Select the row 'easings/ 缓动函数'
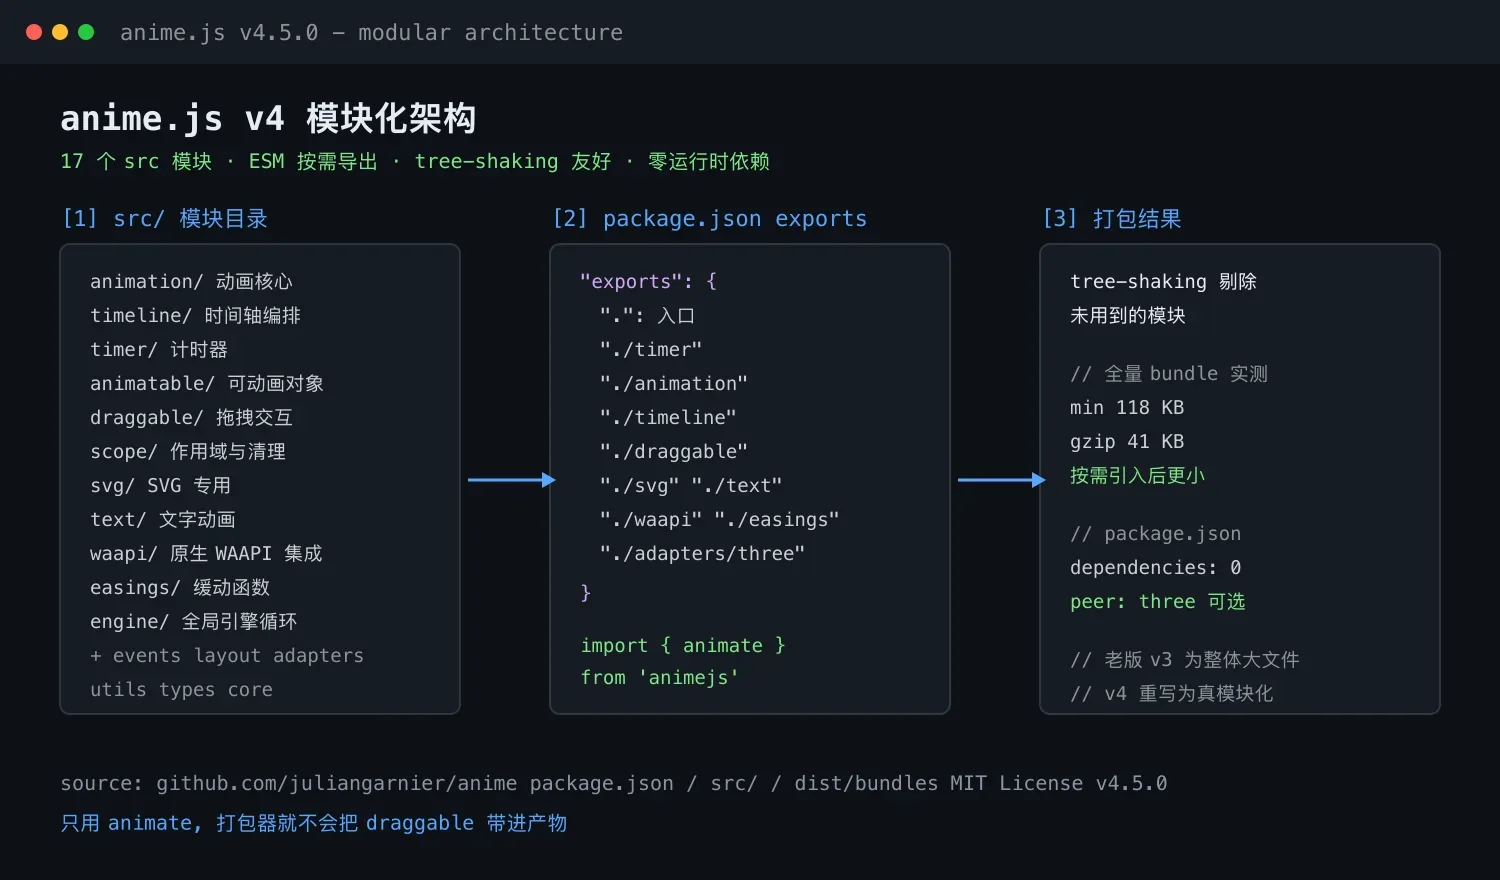The image size is (1500, 880). coord(180,587)
